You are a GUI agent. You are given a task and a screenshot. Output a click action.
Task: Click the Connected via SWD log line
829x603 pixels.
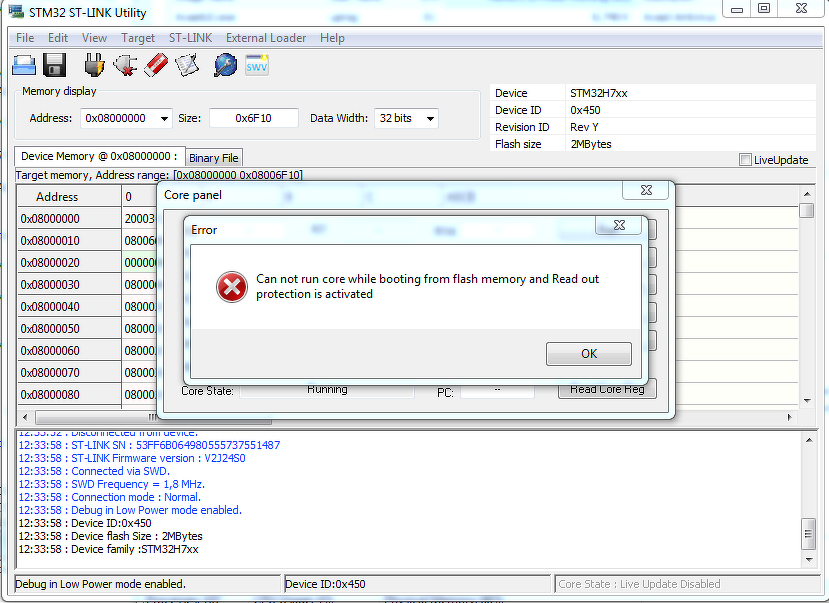coord(94,471)
